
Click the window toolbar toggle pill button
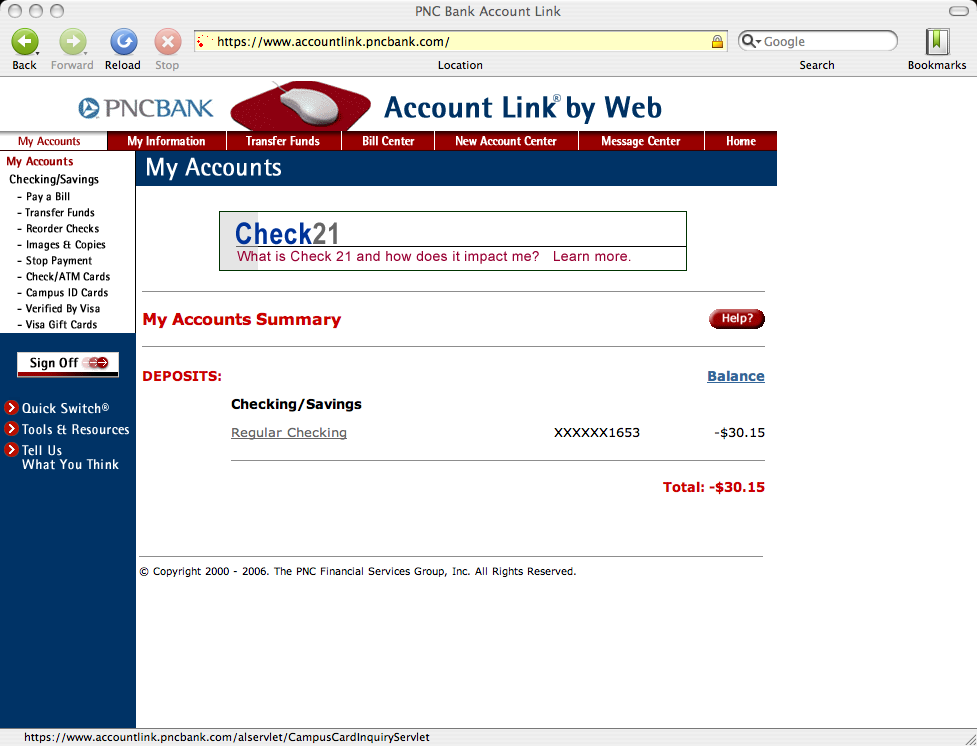(x=958, y=11)
